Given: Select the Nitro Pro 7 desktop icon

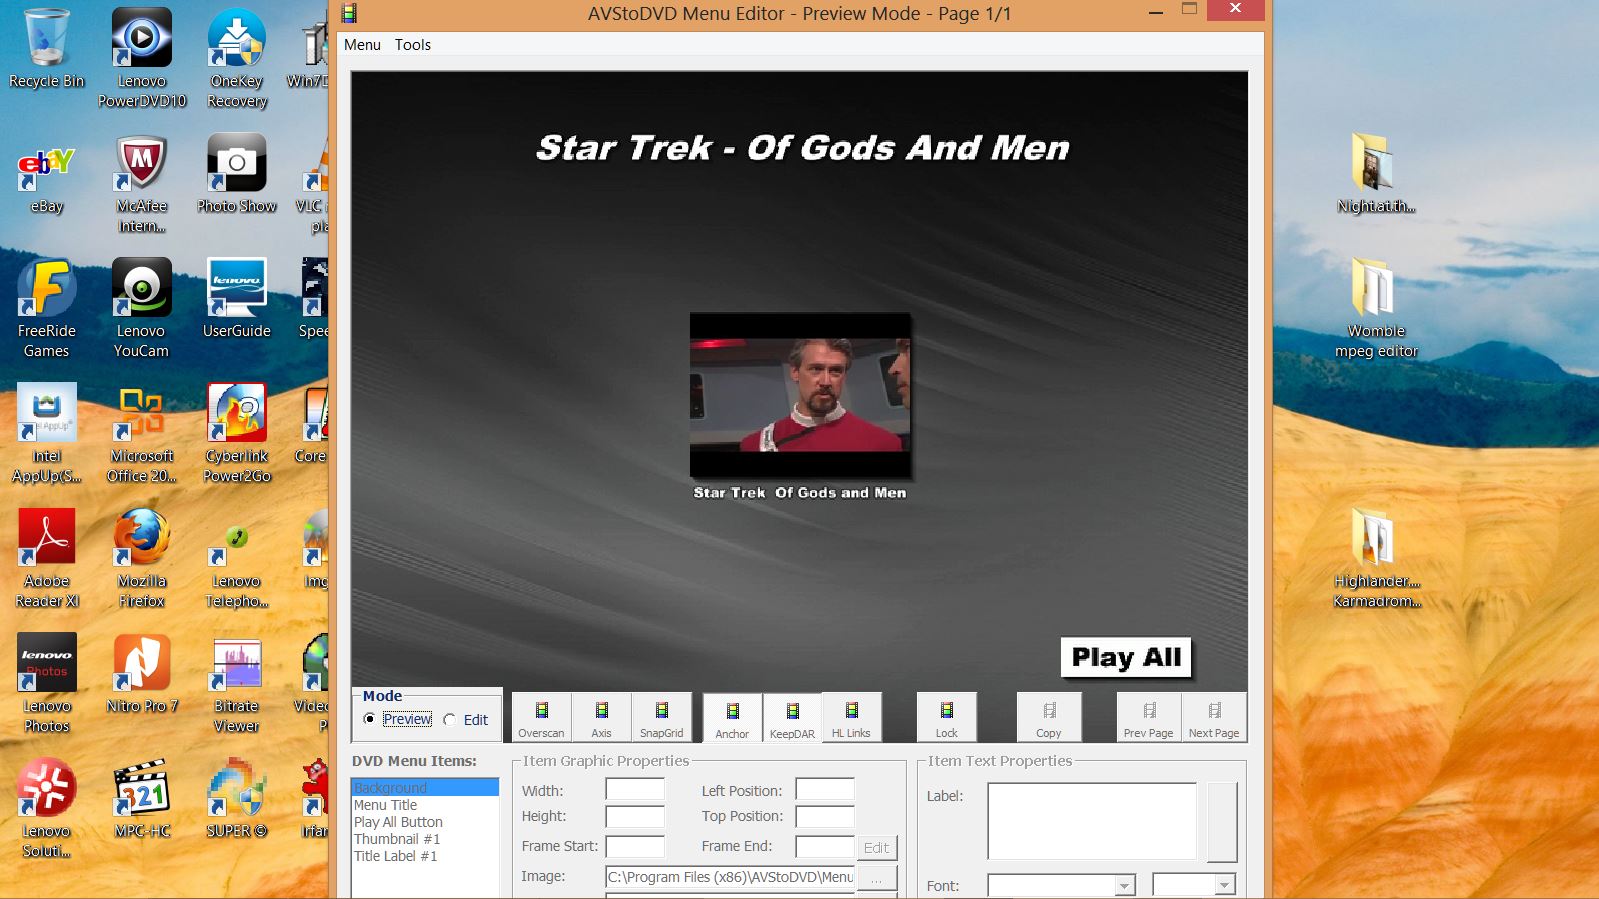Looking at the screenshot, I should click(142, 673).
